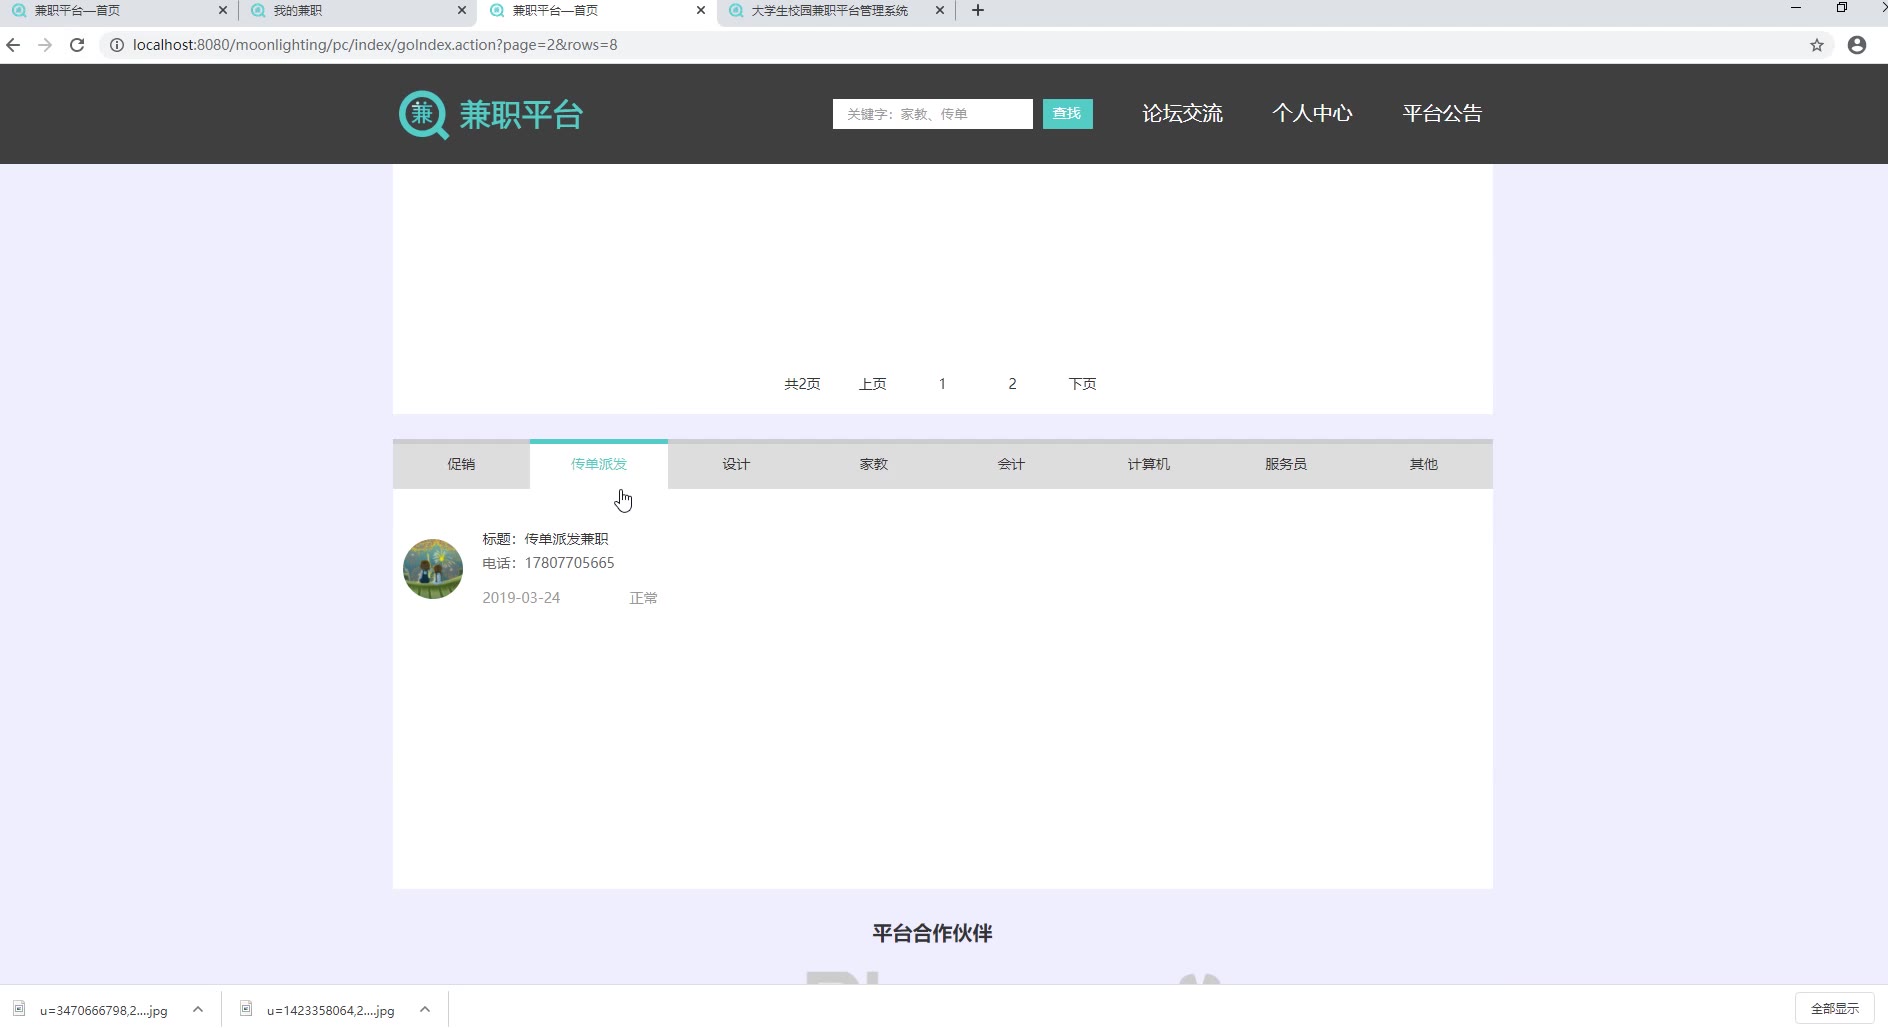Viewport: 1888px width, 1028px height.
Task: Open the 传单派发兼职 job avatar thumbnail
Action: tap(433, 569)
